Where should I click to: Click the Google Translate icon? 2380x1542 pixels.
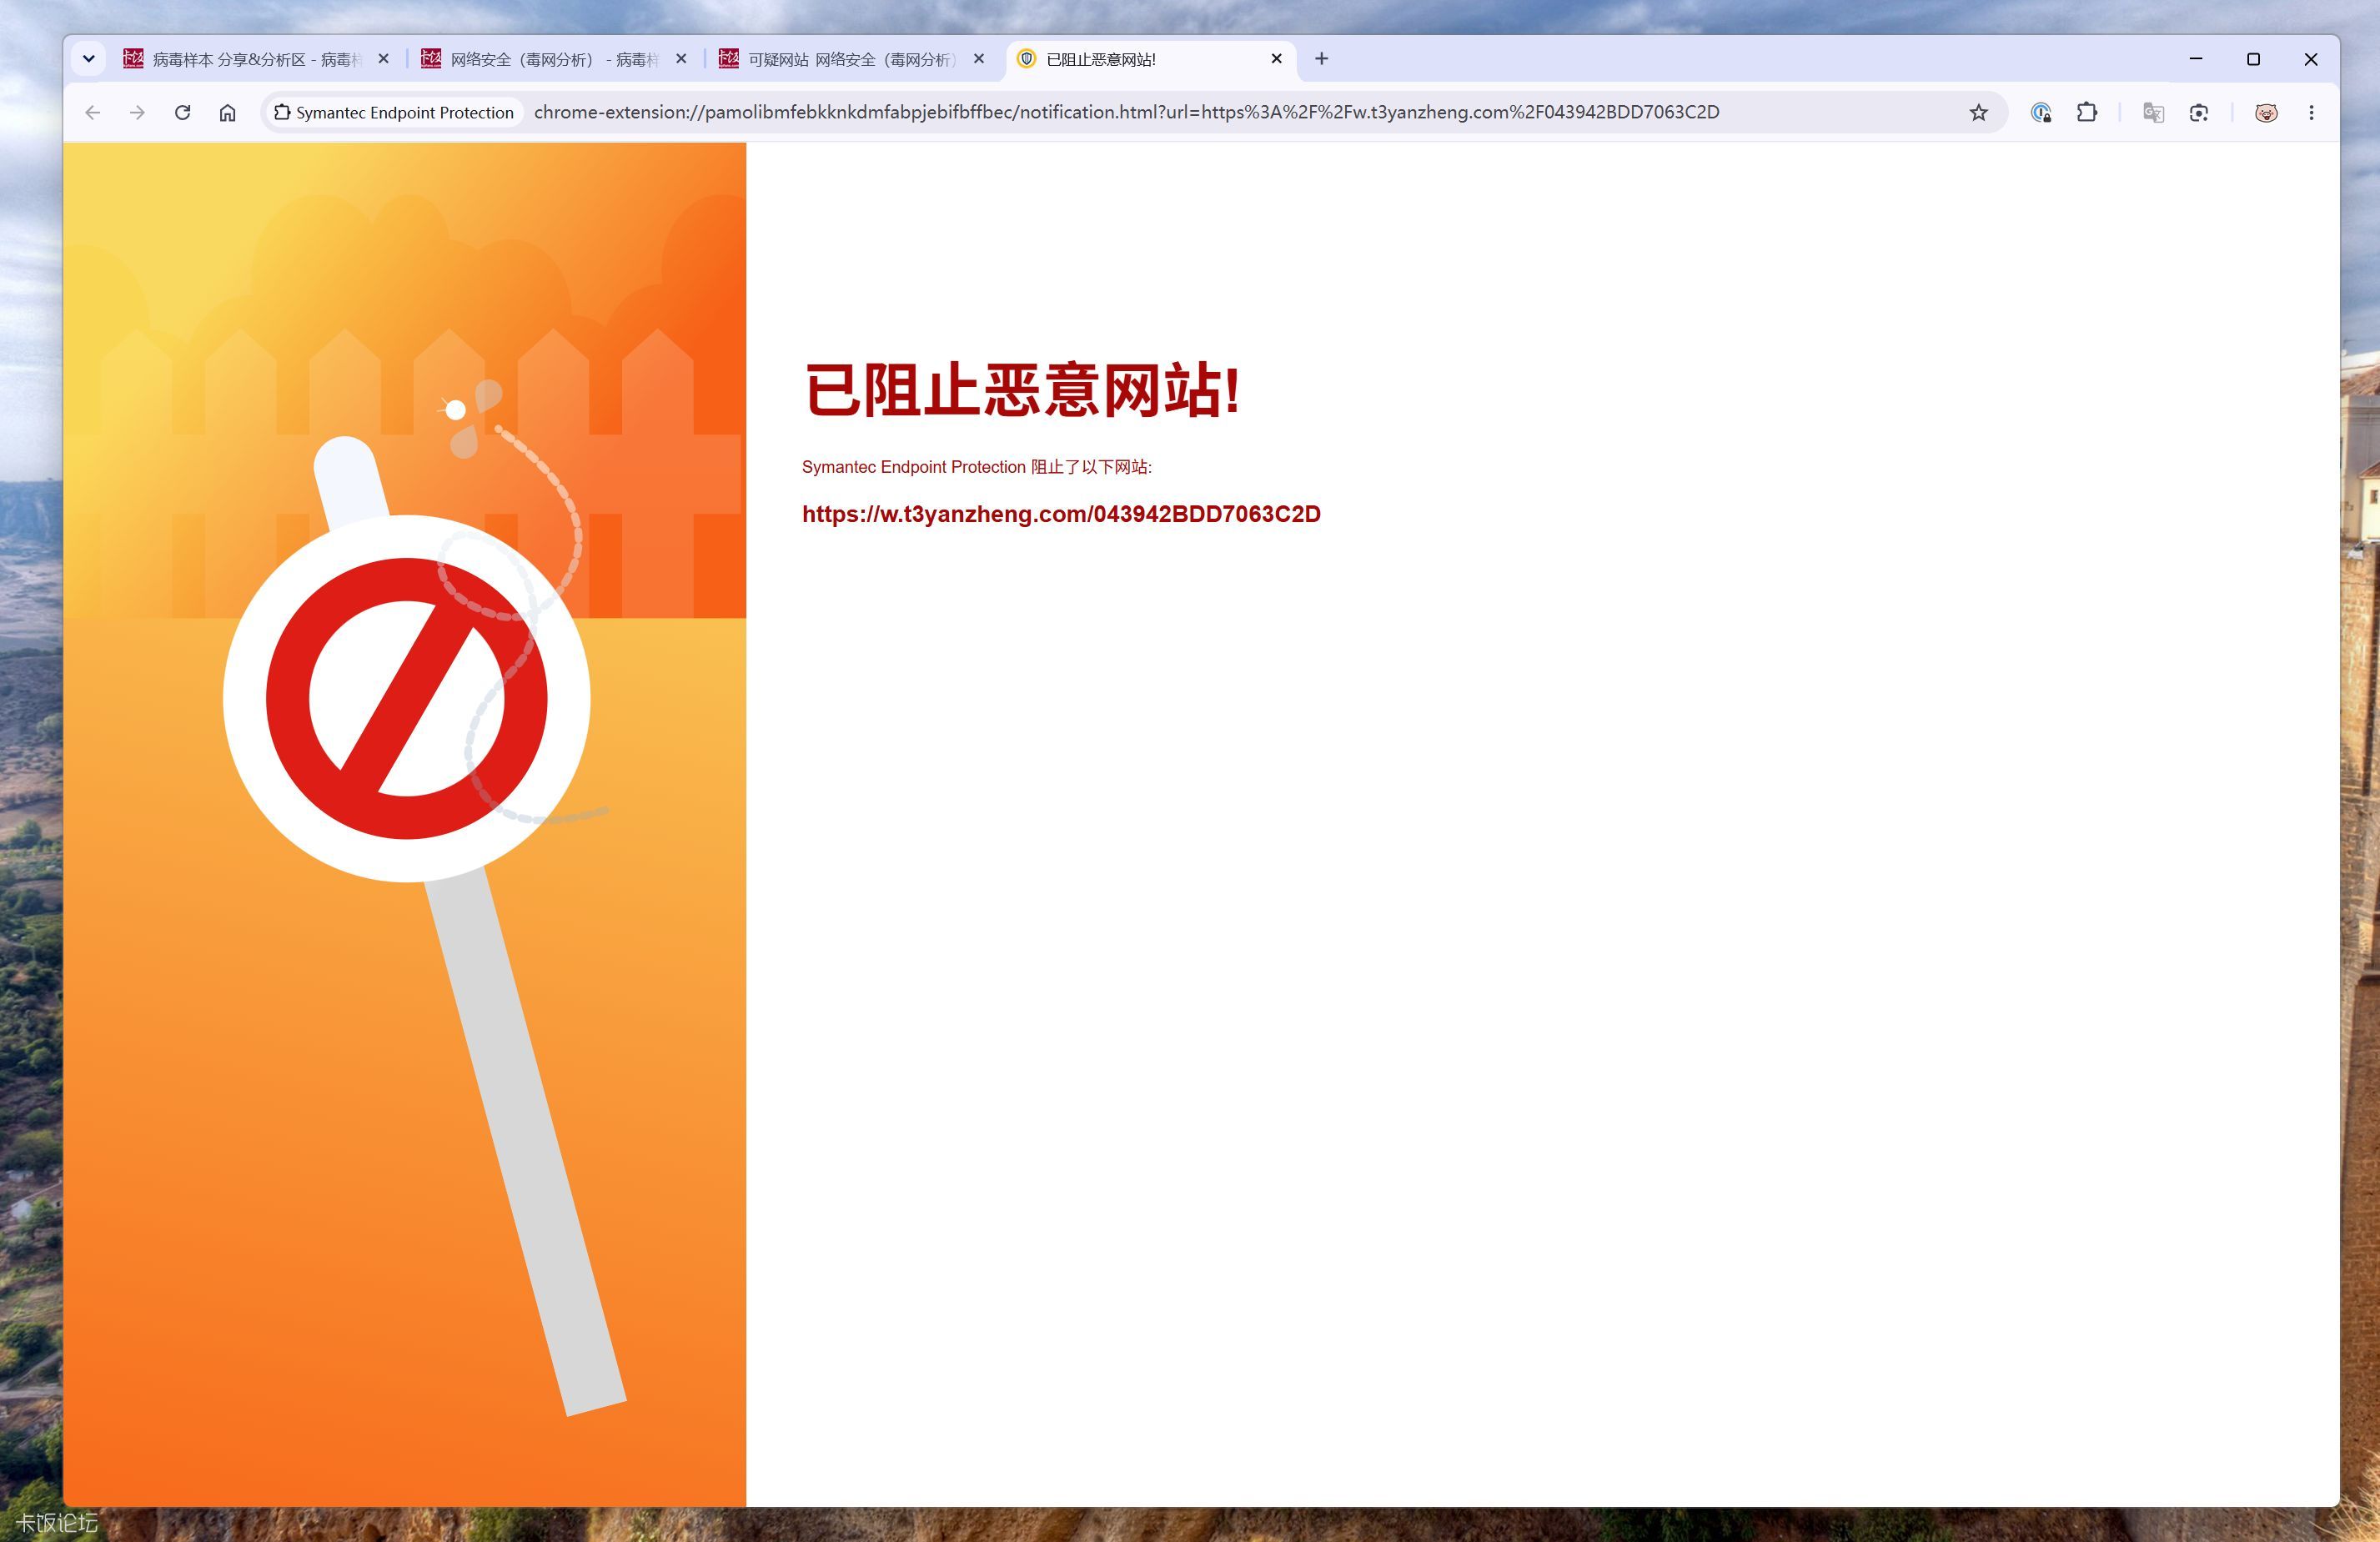[2153, 112]
